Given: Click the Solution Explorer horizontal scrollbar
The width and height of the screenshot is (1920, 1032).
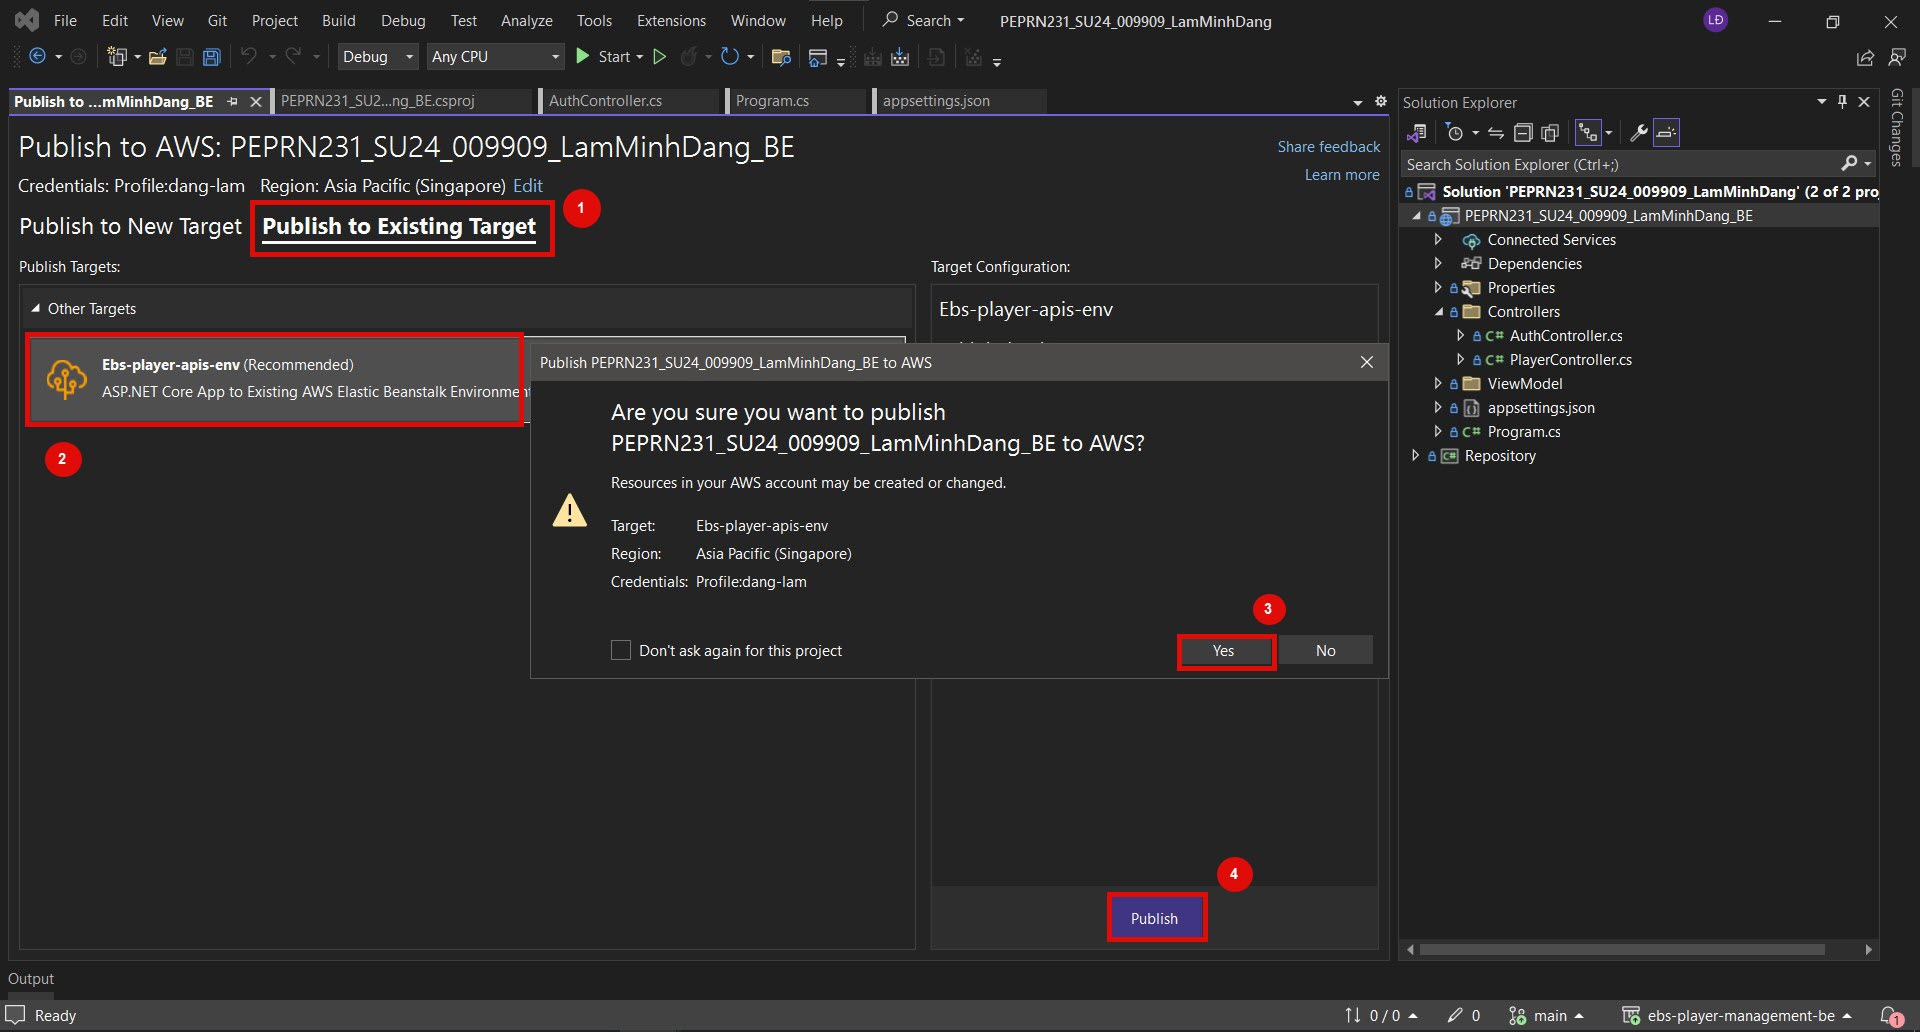Looking at the screenshot, I should (1622, 949).
